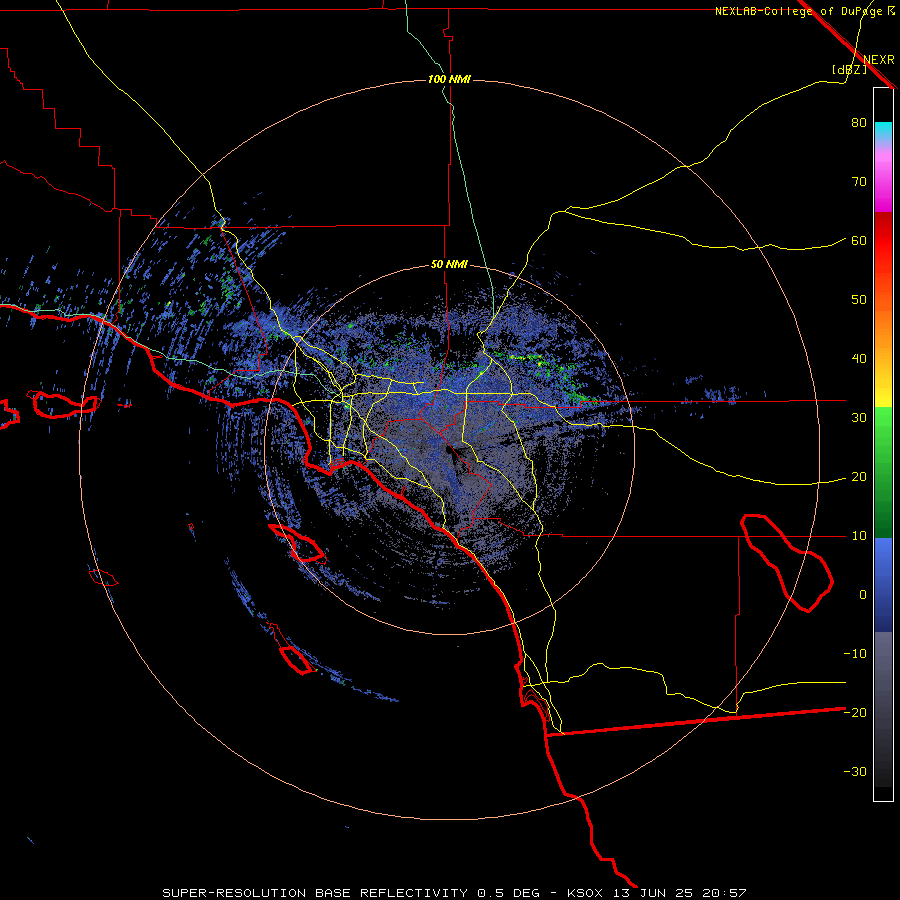Click the [dBZ] unit label

click(x=849, y=69)
